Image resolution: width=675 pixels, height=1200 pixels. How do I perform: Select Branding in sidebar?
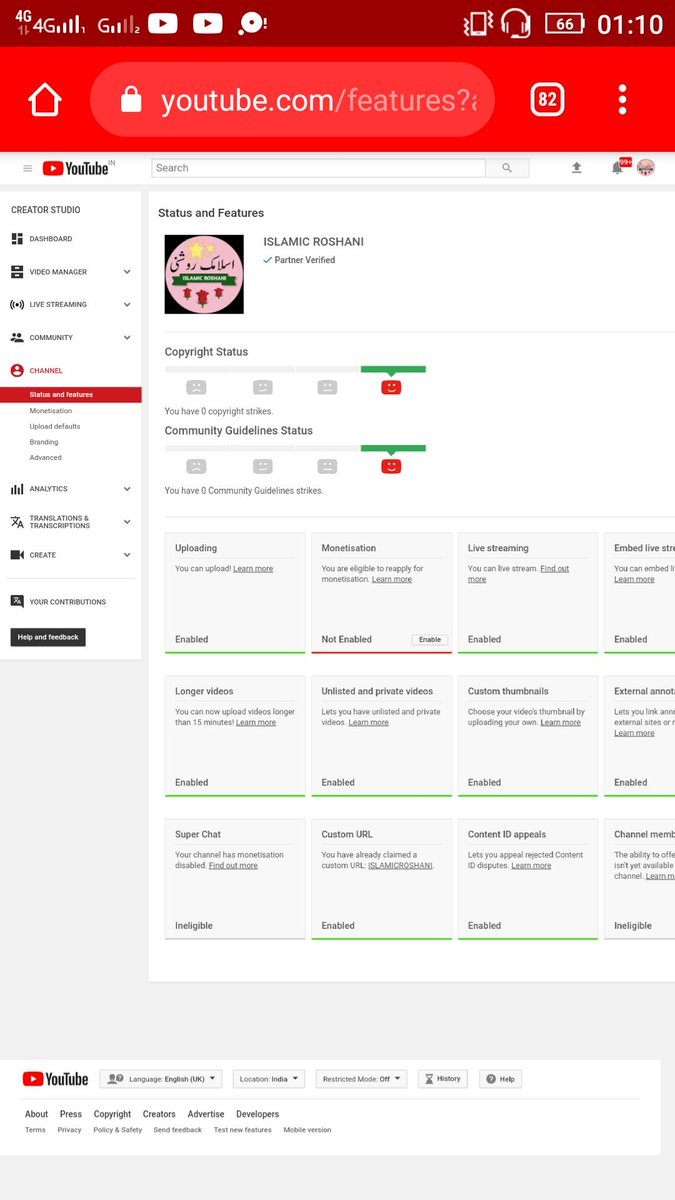44,442
